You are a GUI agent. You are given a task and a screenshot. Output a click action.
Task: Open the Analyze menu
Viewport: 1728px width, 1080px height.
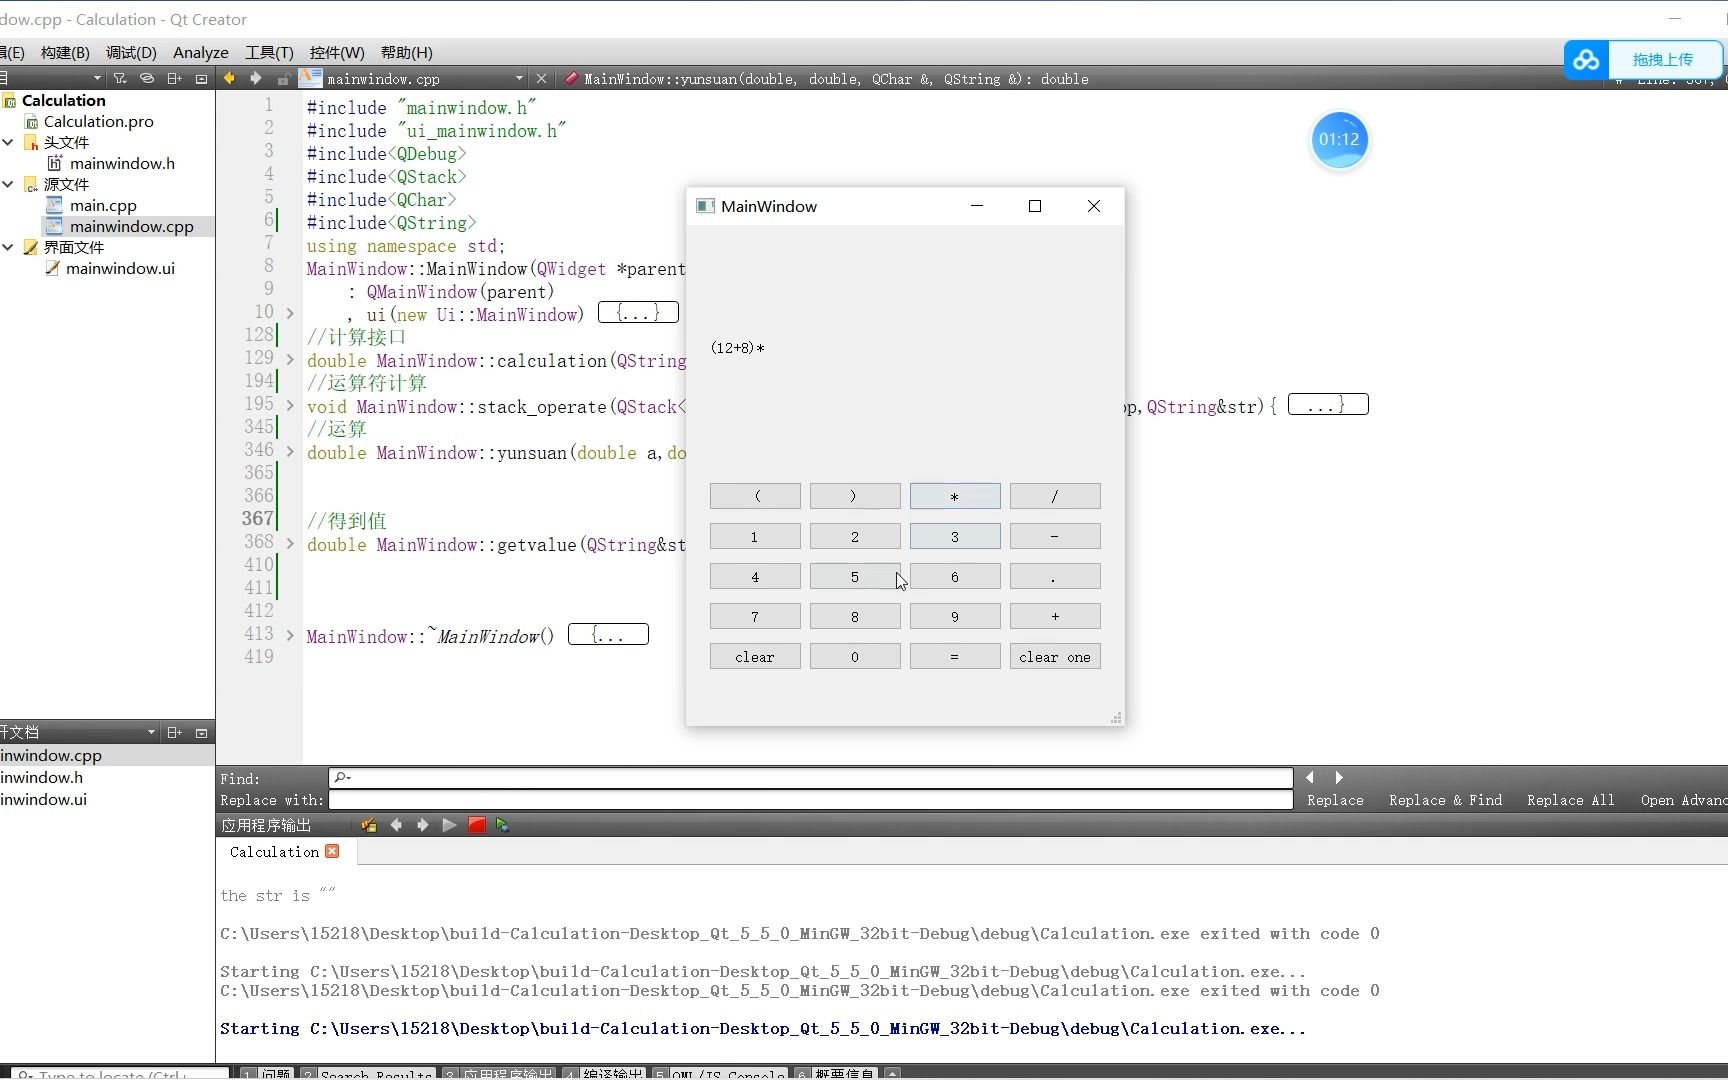click(x=201, y=53)
